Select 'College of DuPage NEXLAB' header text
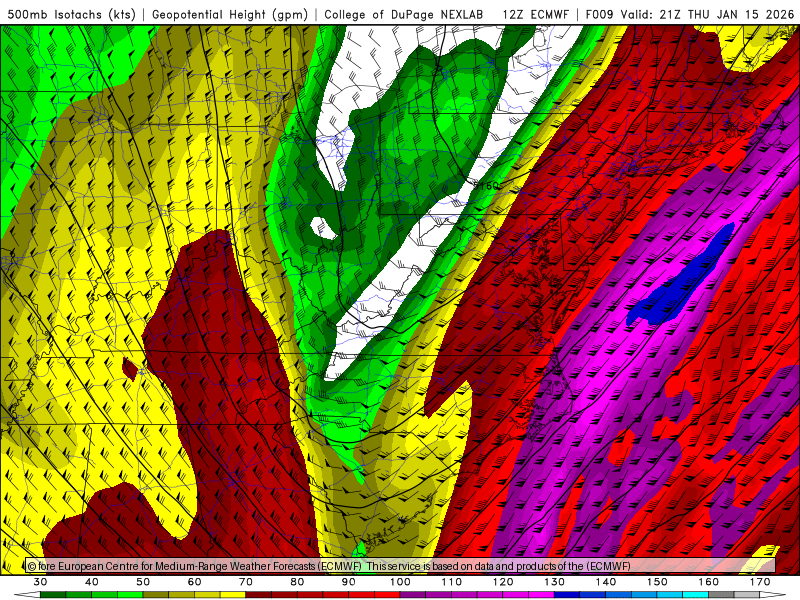Viewport: 800px width, 600px height. coord(404,14)
